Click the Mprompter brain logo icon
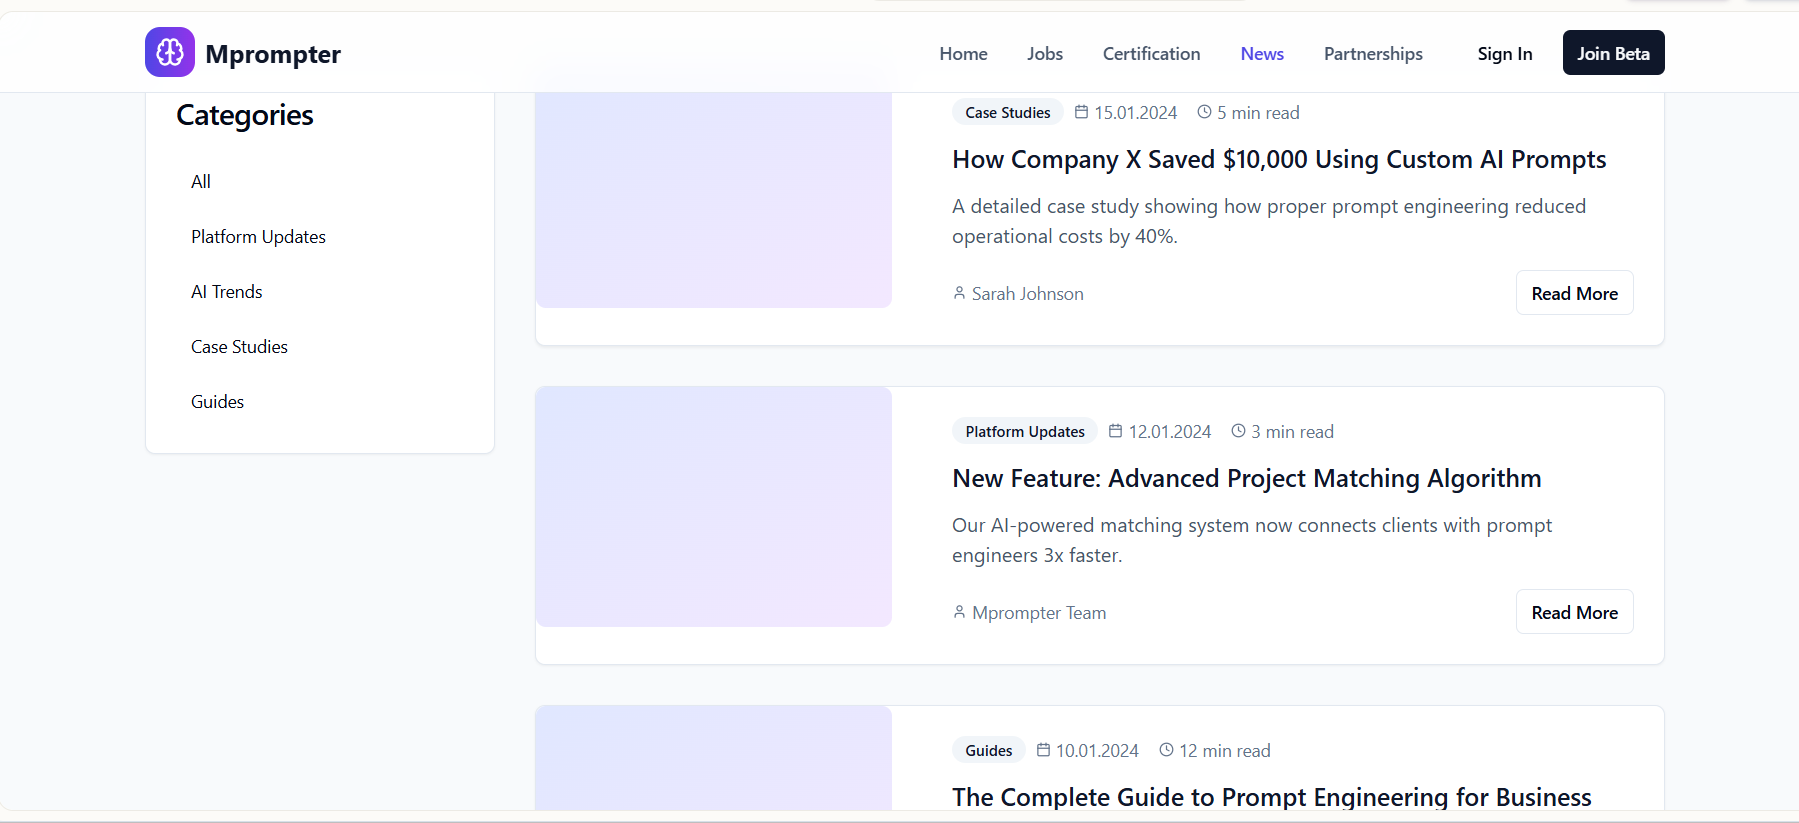Image resolution: width=1799 pixels, height=823 pixels. pos(170,52)
